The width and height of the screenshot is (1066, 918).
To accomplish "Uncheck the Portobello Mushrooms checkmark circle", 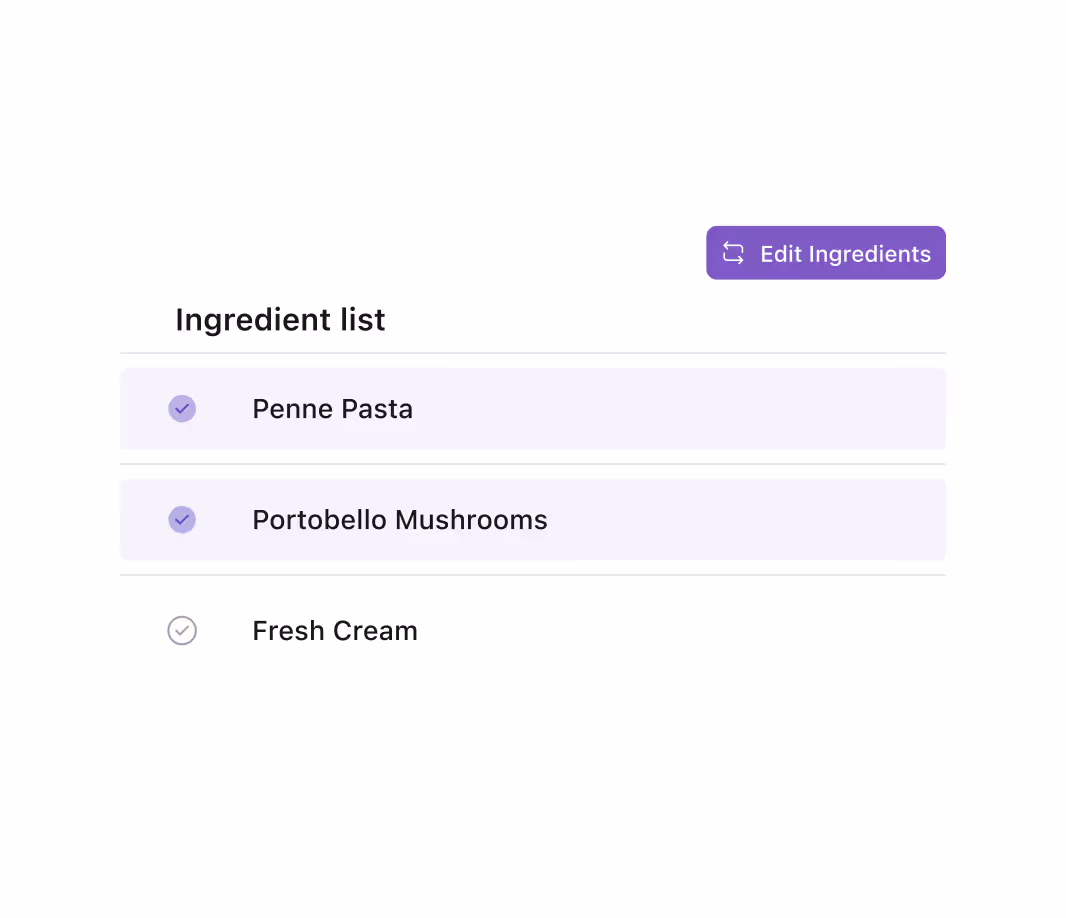I will tap(182, 520).
